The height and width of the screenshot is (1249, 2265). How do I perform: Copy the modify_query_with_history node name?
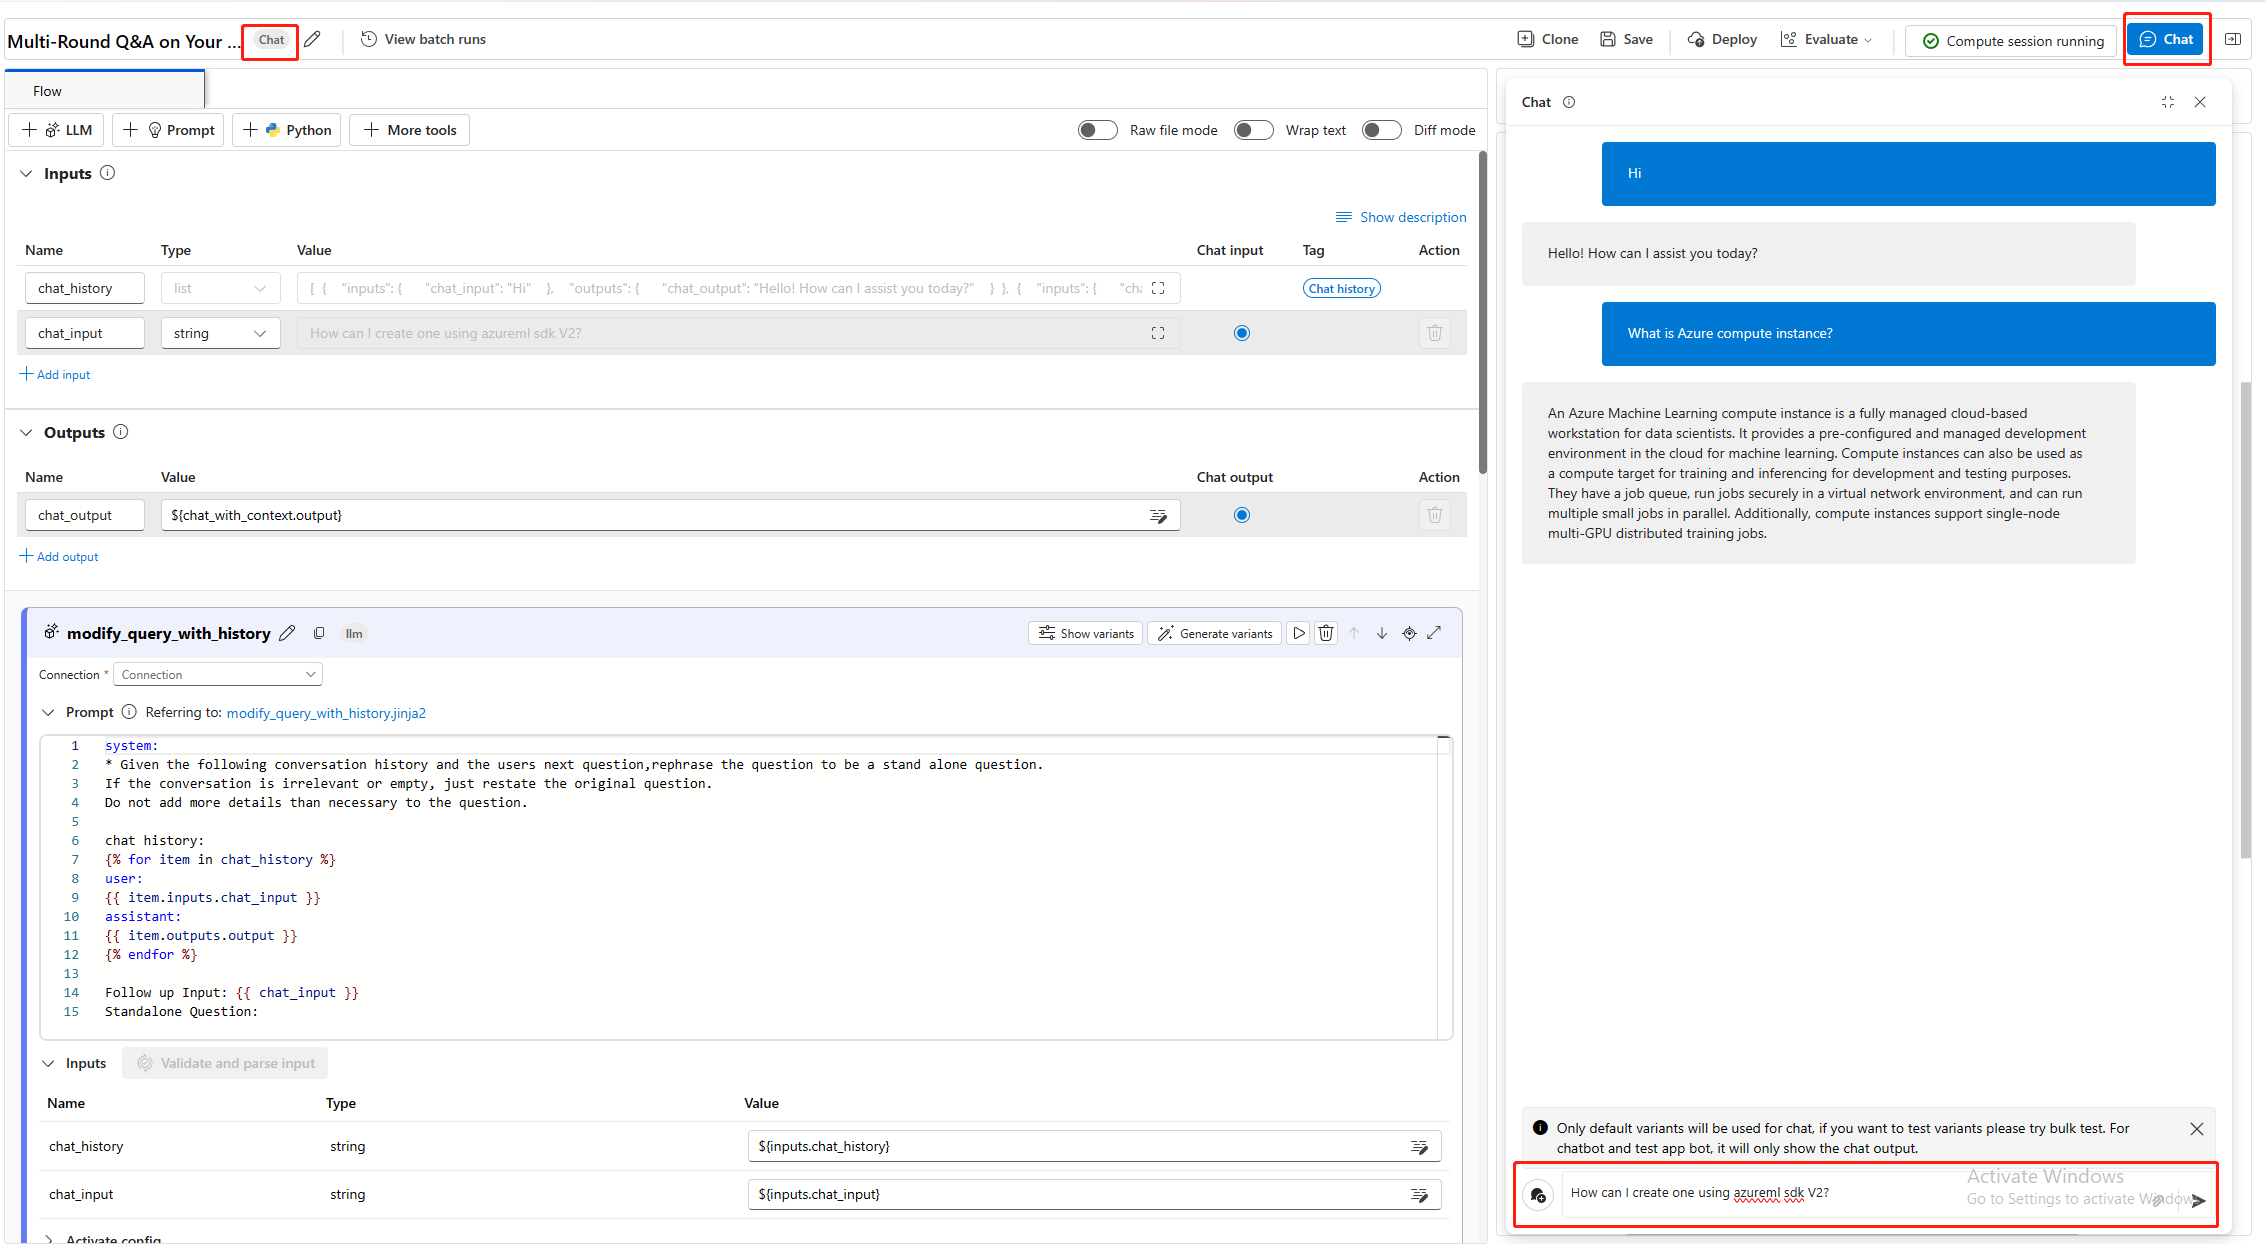coord(319,633)
